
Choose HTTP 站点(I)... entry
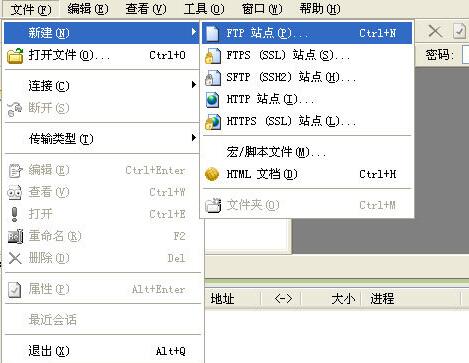point(307,99)
